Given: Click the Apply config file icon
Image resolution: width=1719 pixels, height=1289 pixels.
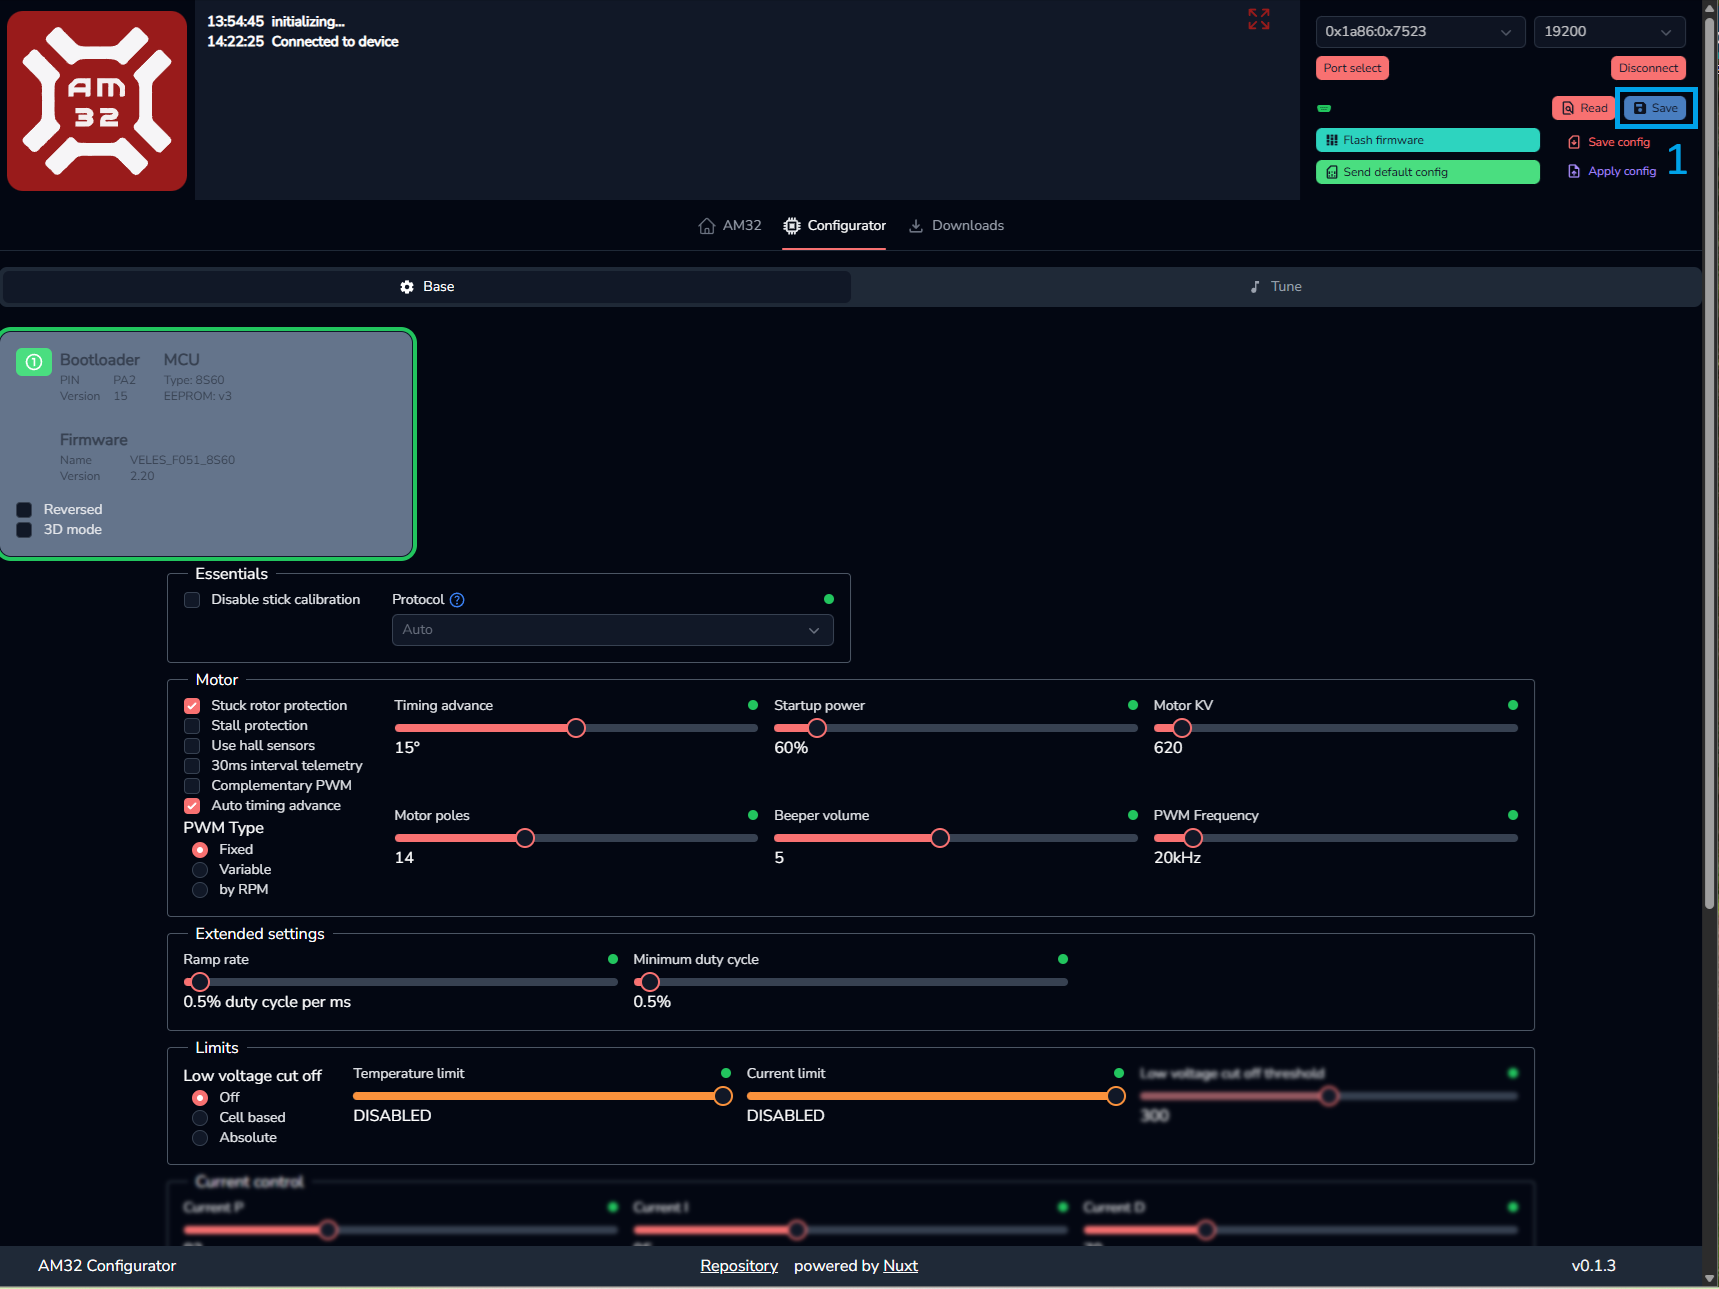Looking at the screenshot, I should pos(1574,171).
